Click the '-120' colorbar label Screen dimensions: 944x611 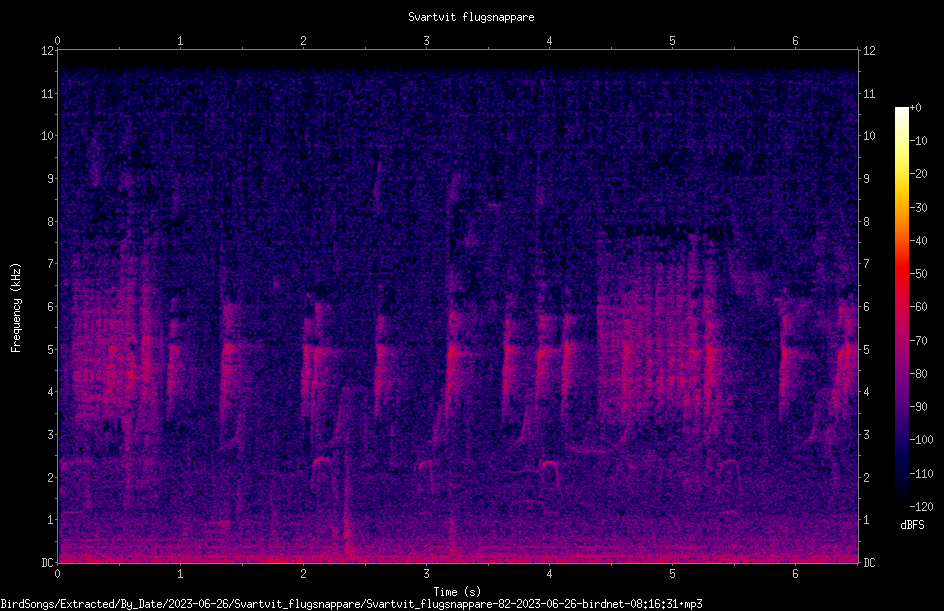(x=921, y=507)
